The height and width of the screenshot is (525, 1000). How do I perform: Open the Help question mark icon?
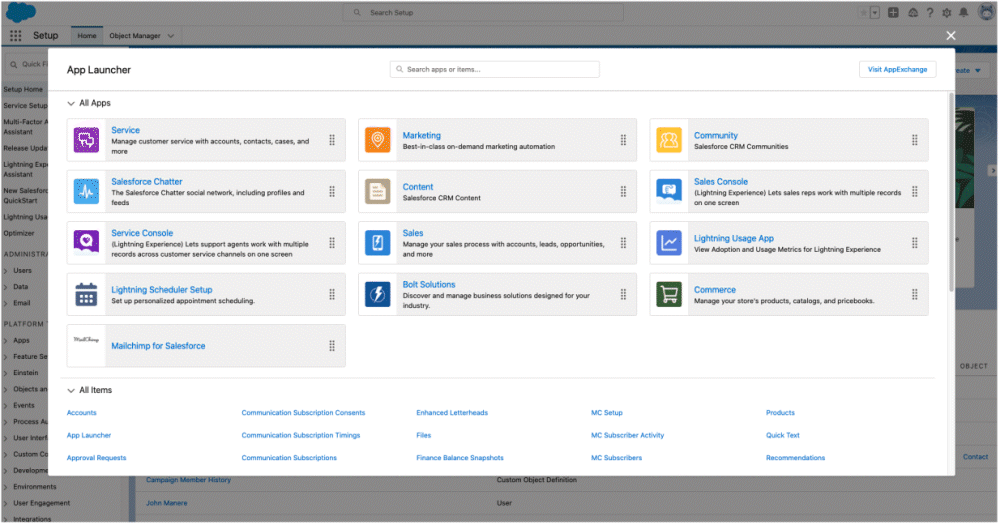[930, 13]
